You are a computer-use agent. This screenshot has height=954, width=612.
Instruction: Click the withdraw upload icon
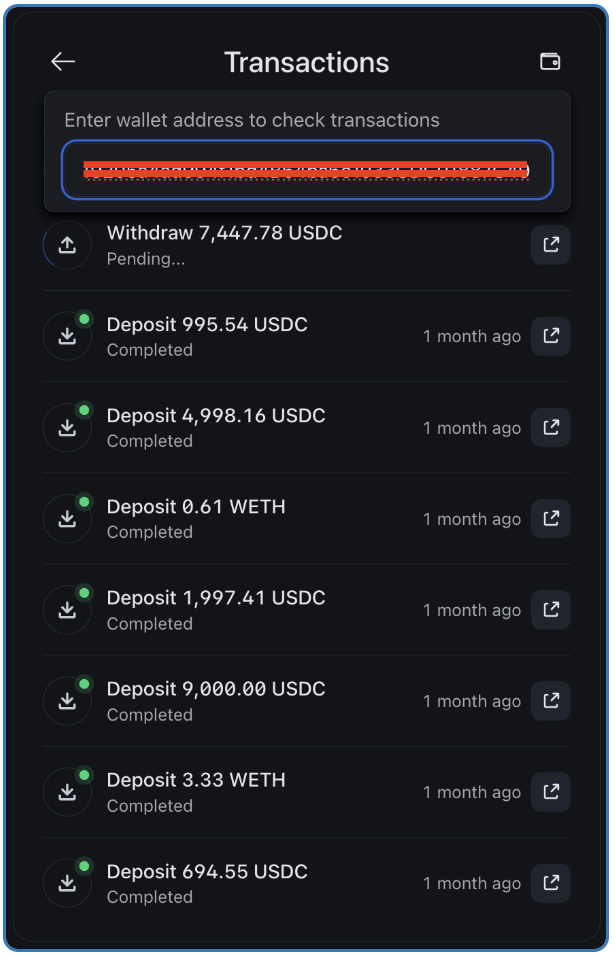point(67,245)
